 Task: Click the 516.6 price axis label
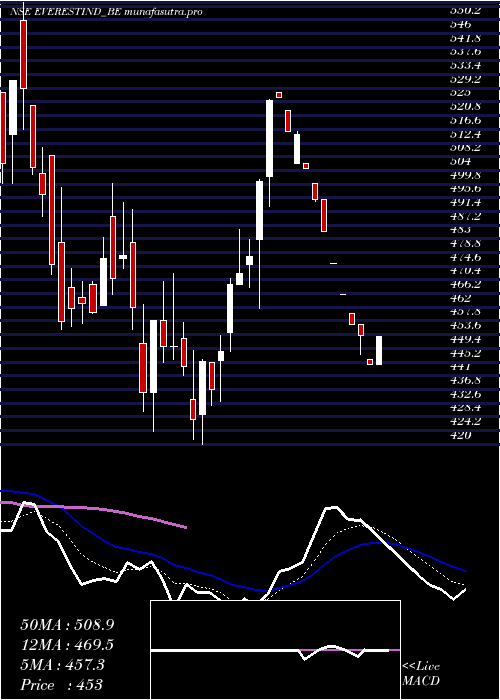(465, 120)
